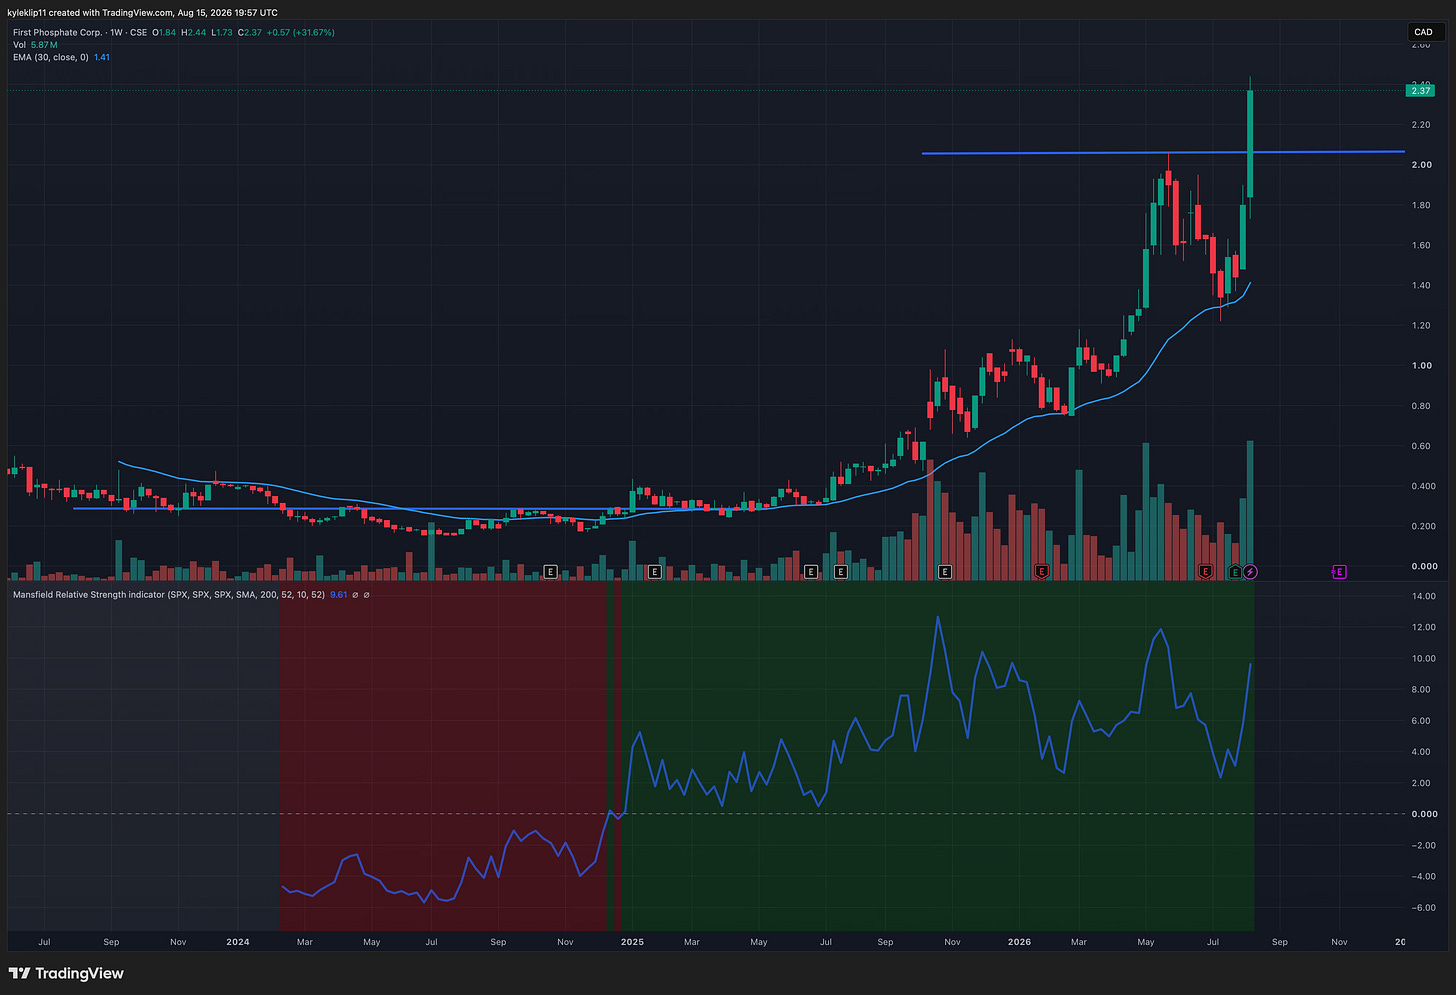Click the 2024 label on the time axis
This screenshot has width=1456, height=995.
pos(238,942)
